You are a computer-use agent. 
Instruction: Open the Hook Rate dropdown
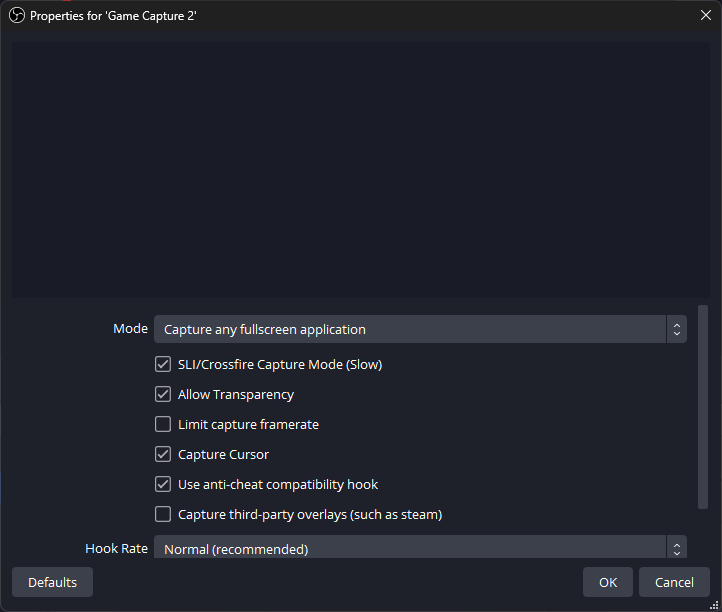(420, 547)
